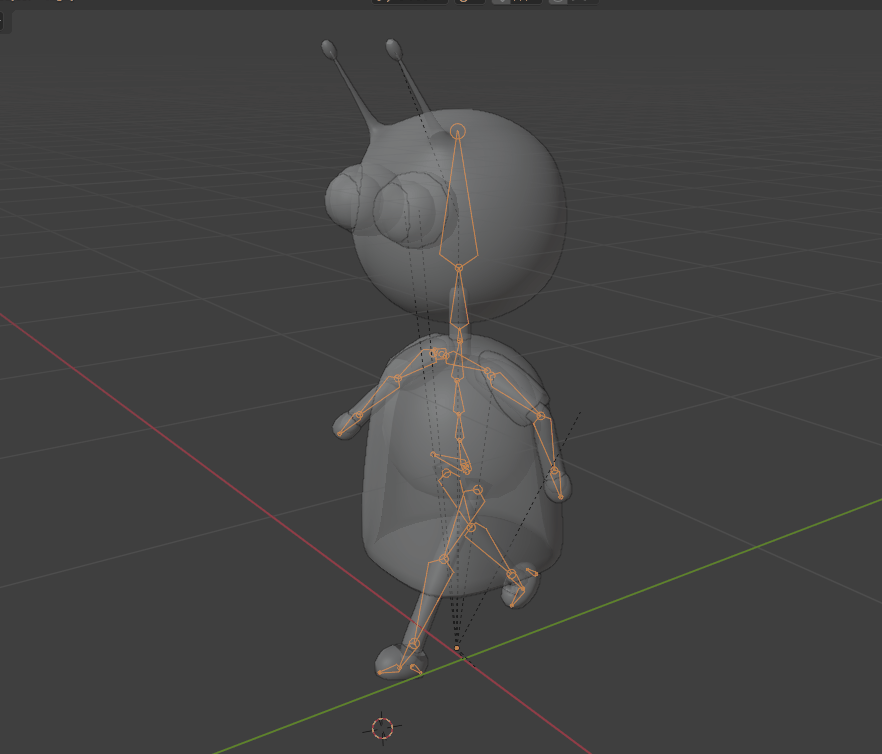Click the raised foot of the character
This screenshot has height=754, width=882.
coord(521,586)
